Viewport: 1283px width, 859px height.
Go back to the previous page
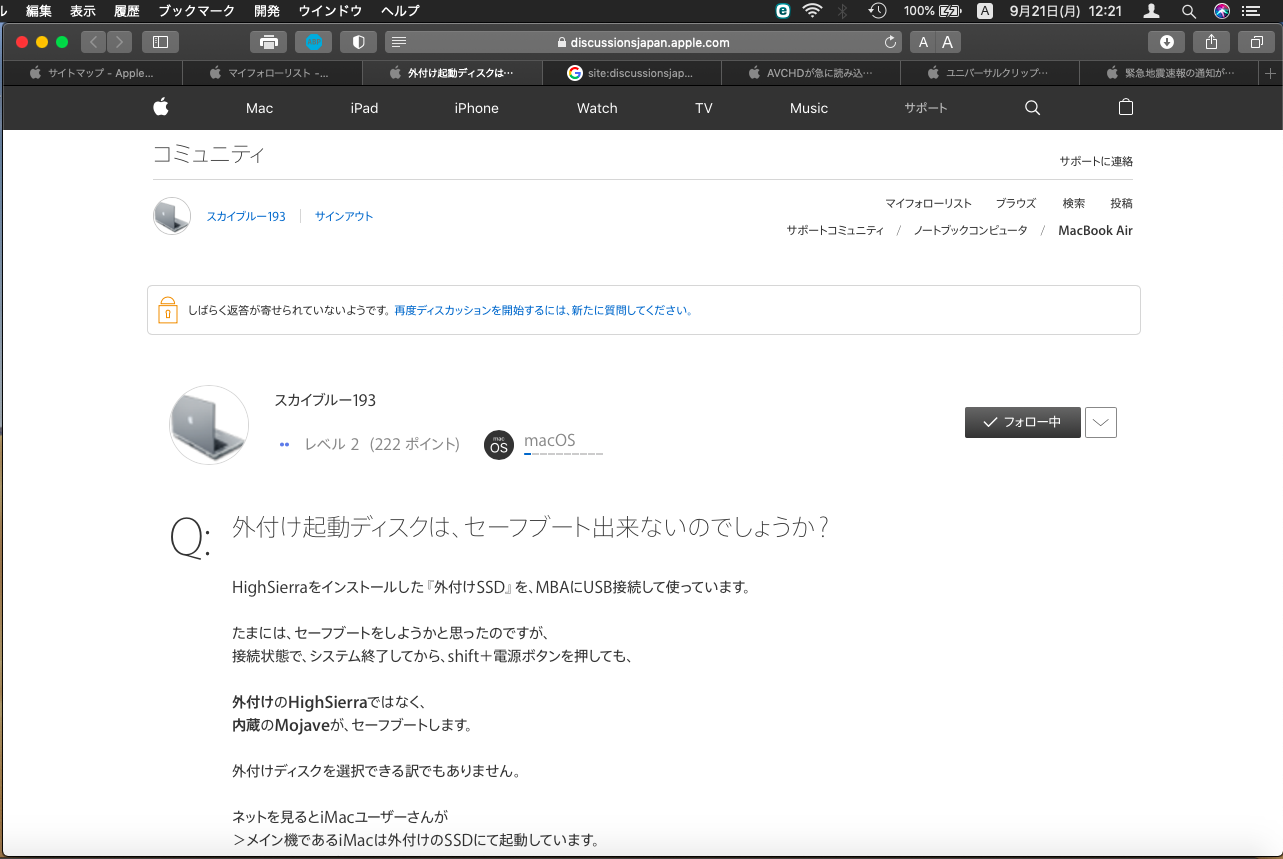[x=93, y=42]
